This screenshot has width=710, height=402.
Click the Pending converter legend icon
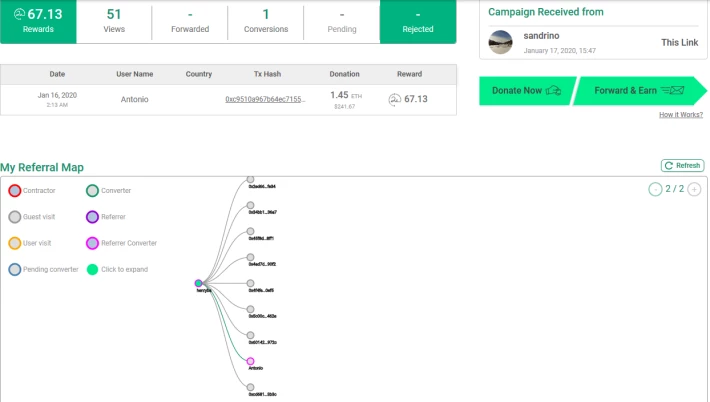(x=15, y=269)
